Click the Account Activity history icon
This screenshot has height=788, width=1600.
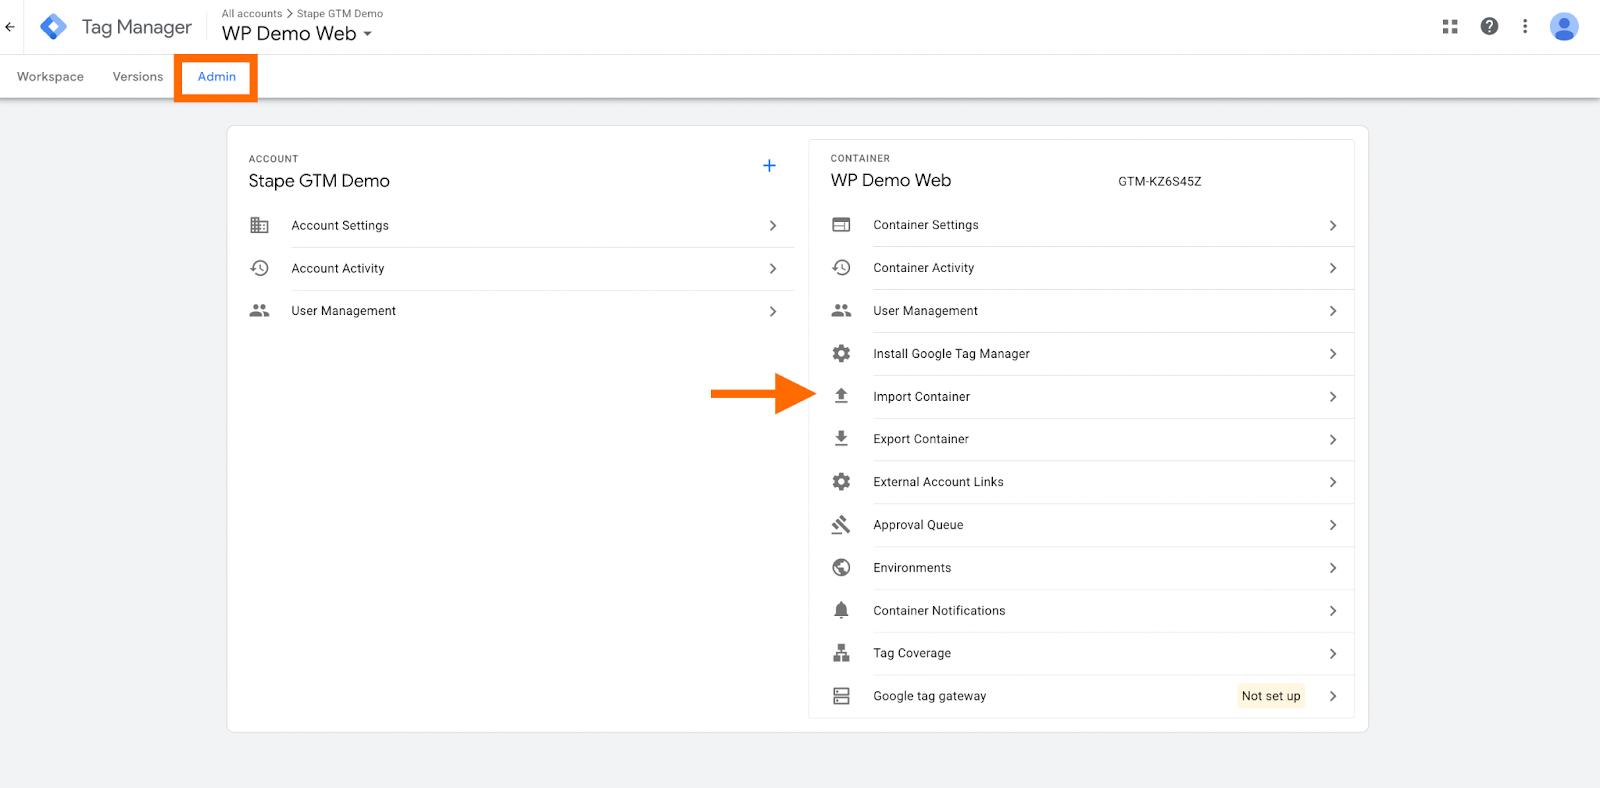[x=259, y=268]
